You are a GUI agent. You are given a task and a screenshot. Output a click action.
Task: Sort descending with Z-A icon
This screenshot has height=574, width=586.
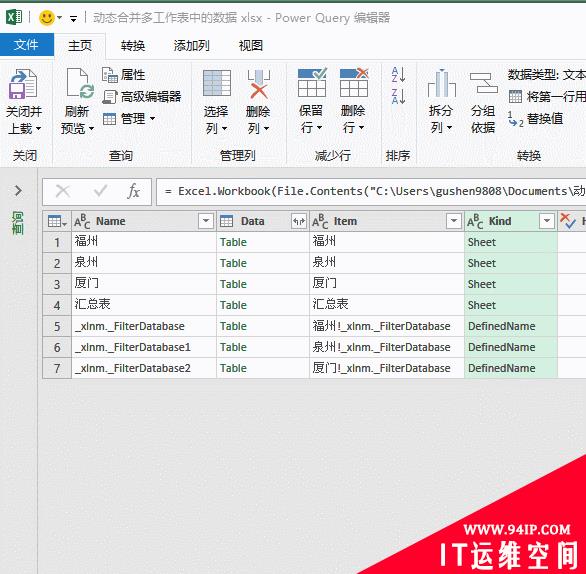tap(398, 96)
